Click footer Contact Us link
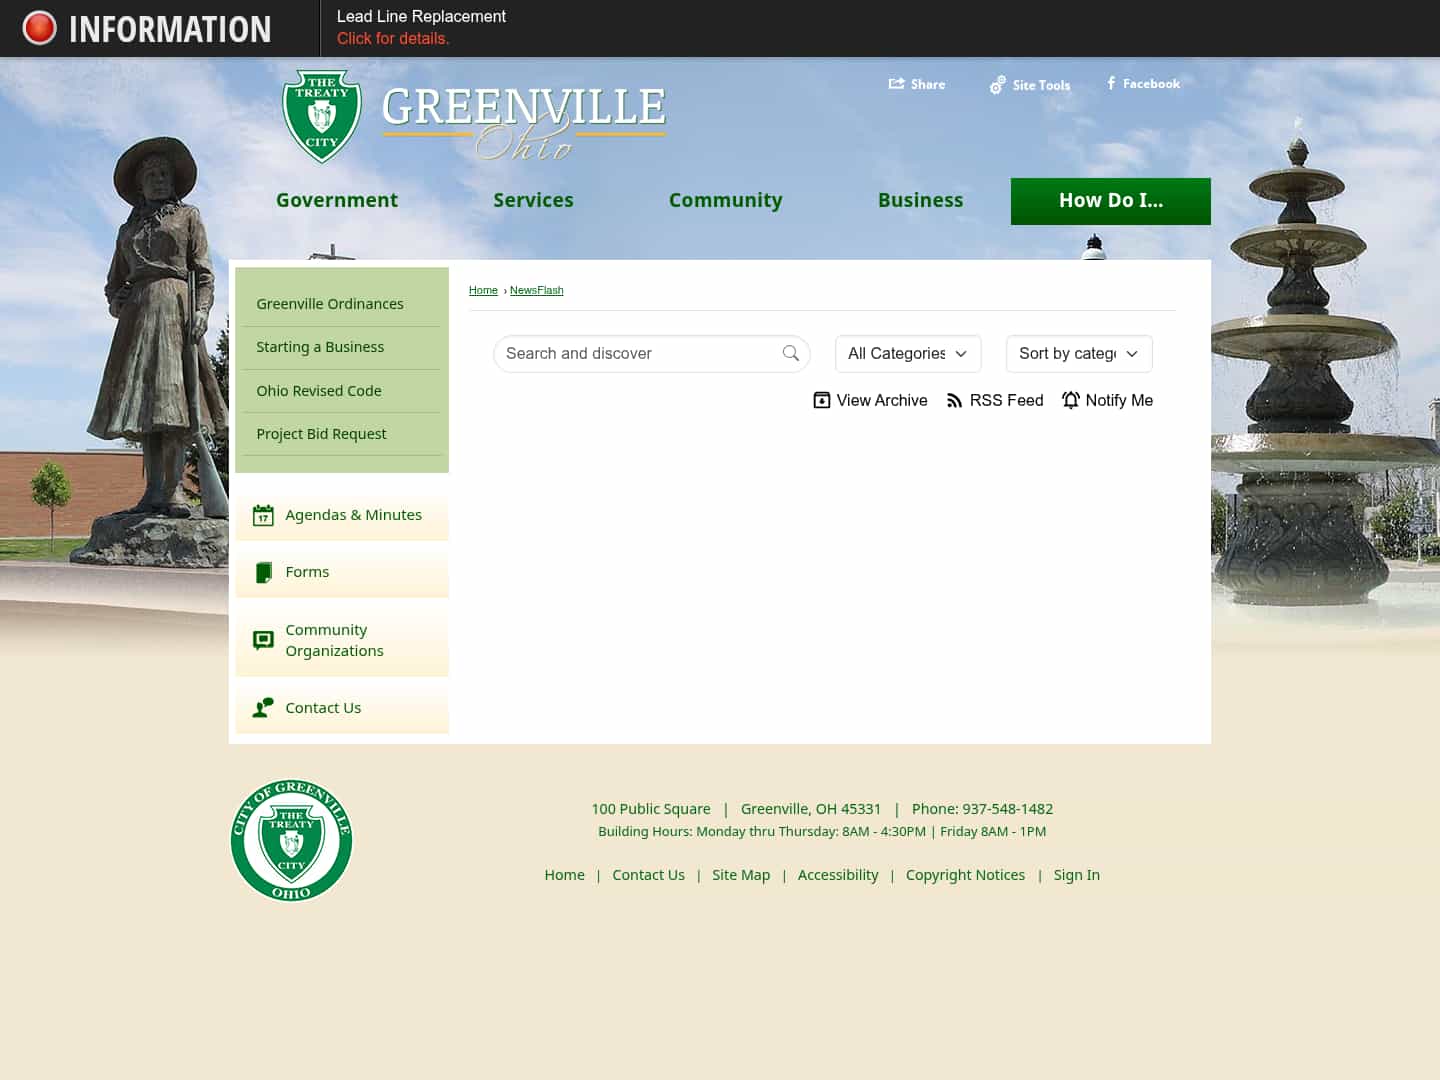Image resolution: width=1440 pixels, height=1080 pixels. 648,875
